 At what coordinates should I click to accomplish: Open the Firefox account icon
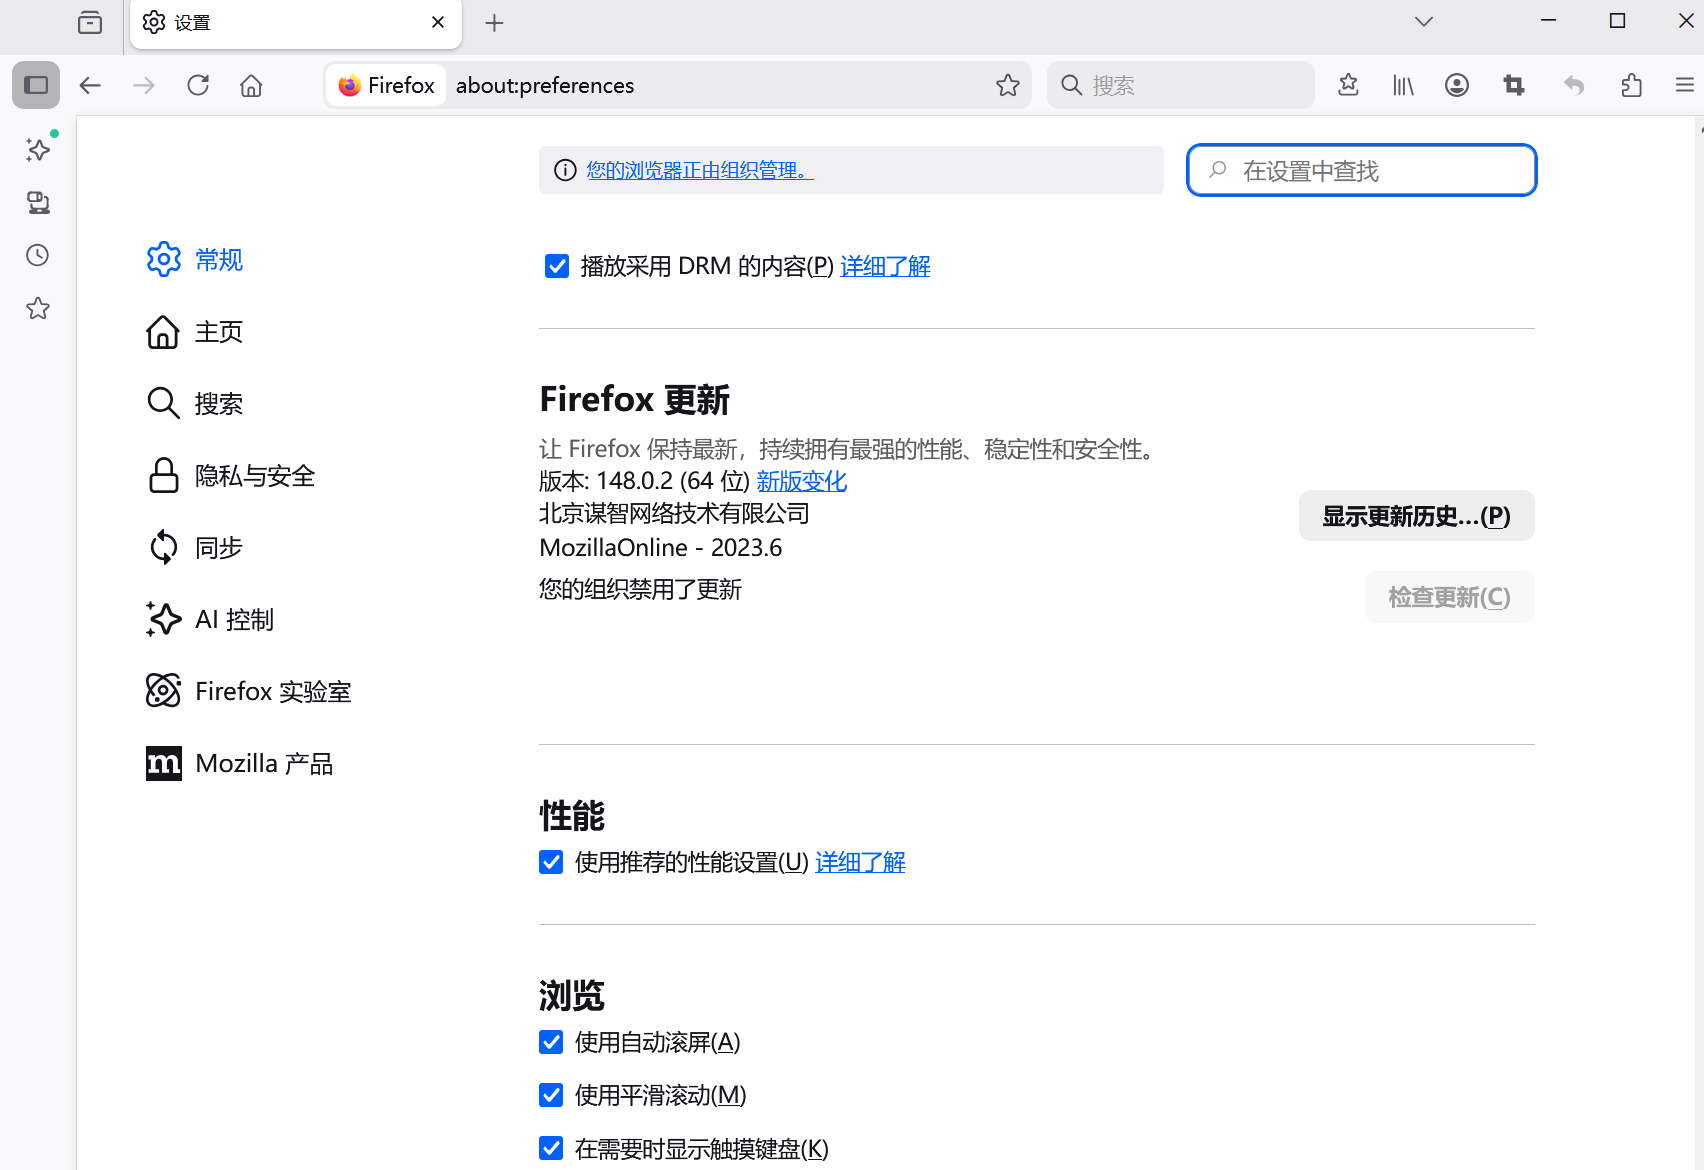coord(1457,85)
